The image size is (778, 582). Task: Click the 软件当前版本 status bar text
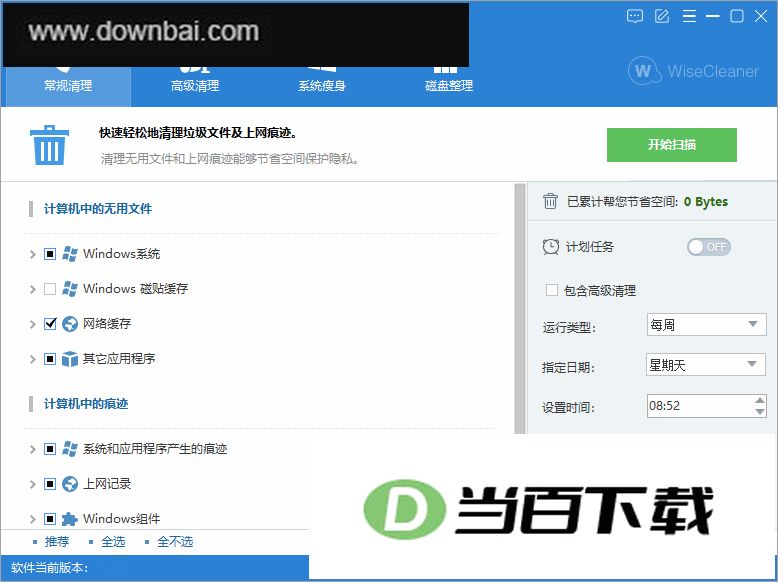50,568
